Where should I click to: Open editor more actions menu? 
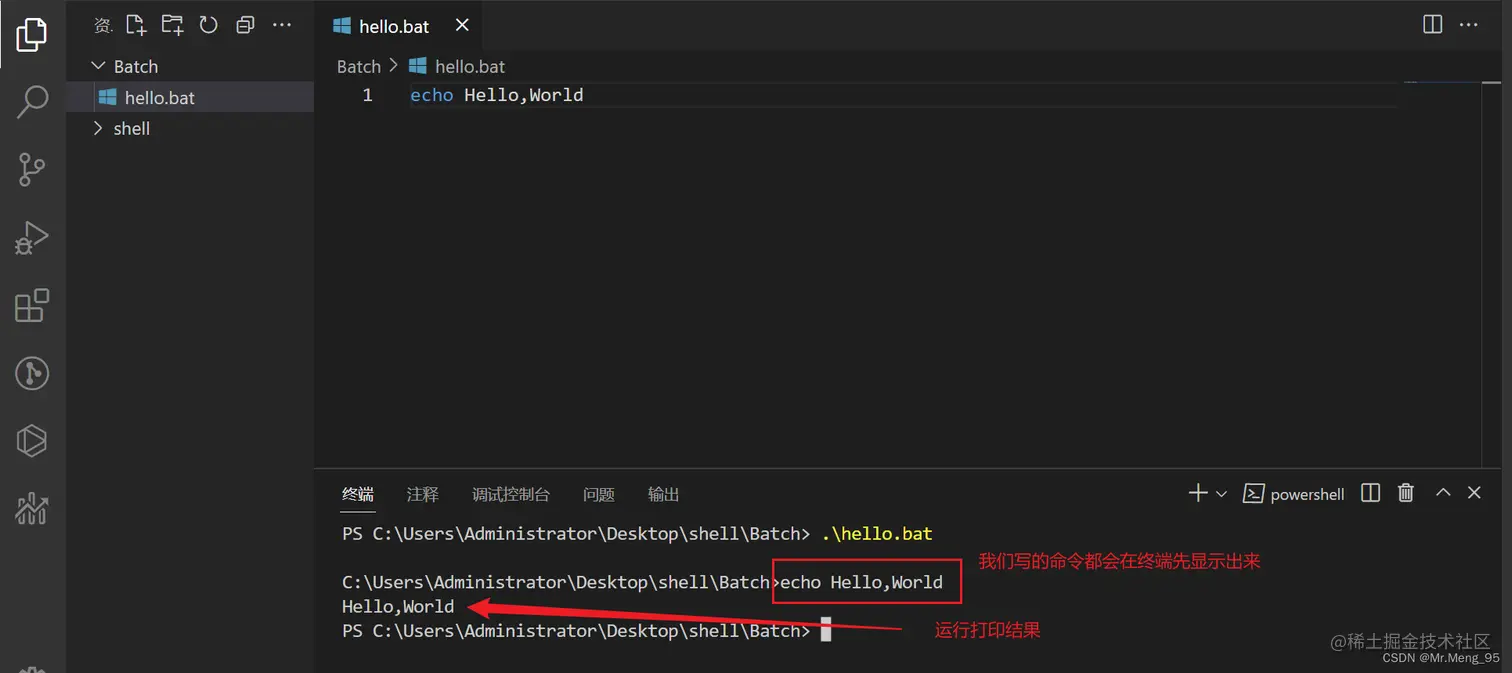coord(1468,24)
